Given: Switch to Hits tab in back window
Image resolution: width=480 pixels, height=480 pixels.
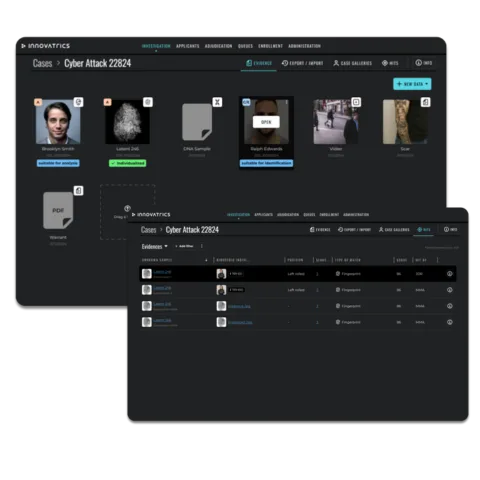Looking at the screenshot, I should point(390,63).
